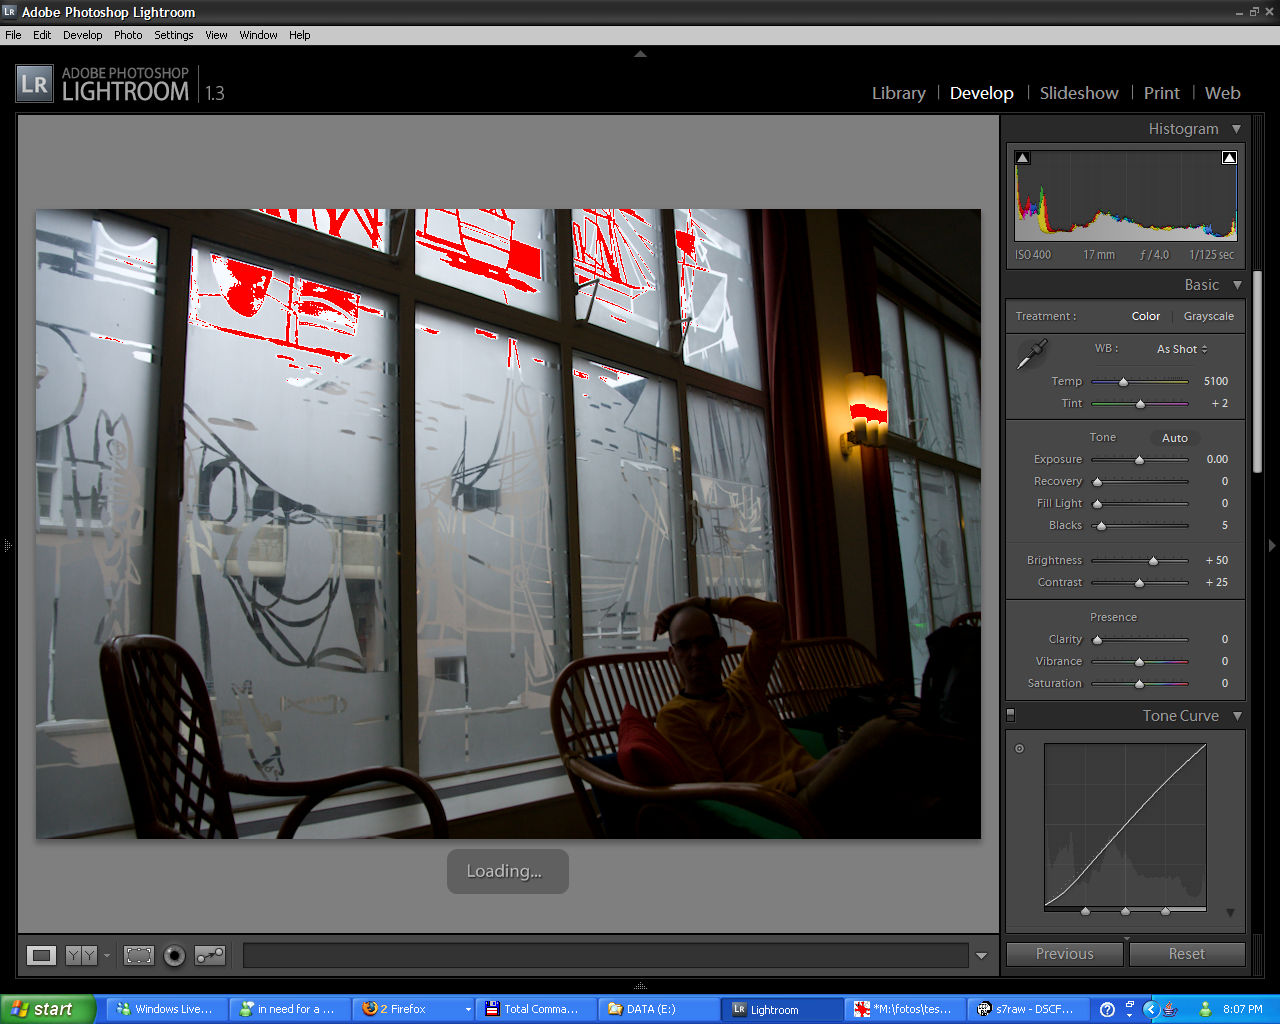Screen dimensions: 1280x1024
Task: Select the Loupe view icon
Action: 41,956
